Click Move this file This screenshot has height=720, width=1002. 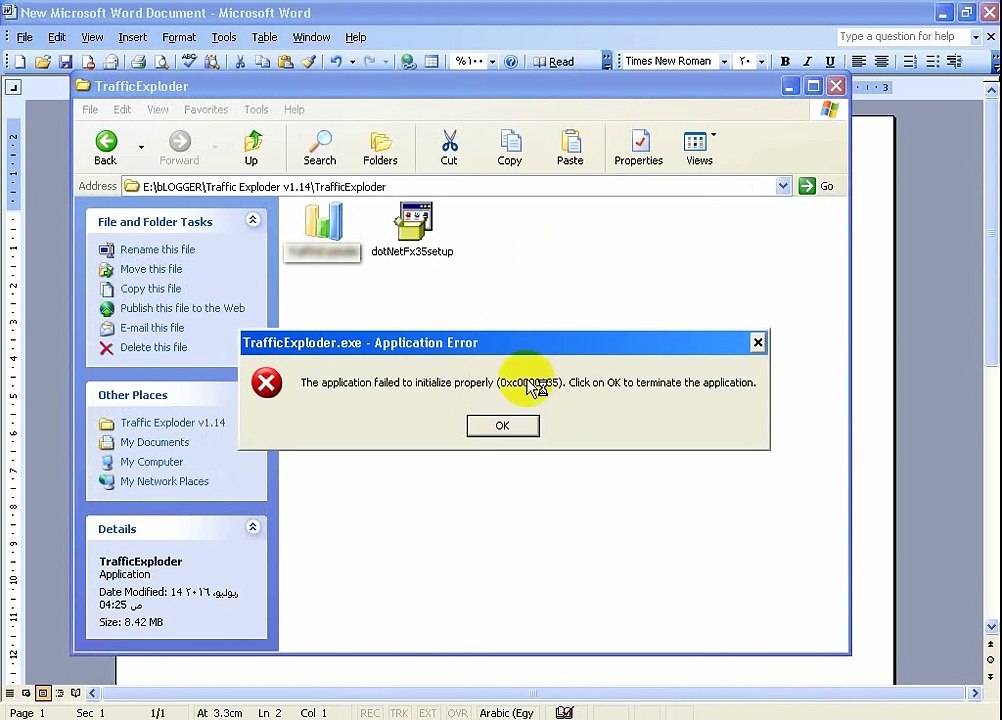tap(151, 269)
